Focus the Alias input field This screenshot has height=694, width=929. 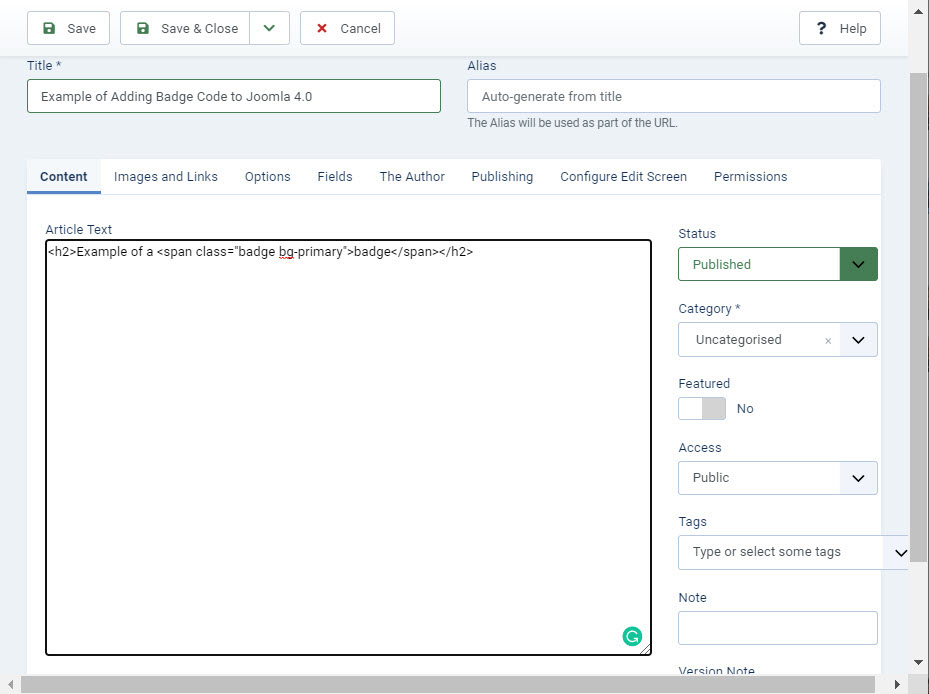[673, 96]
